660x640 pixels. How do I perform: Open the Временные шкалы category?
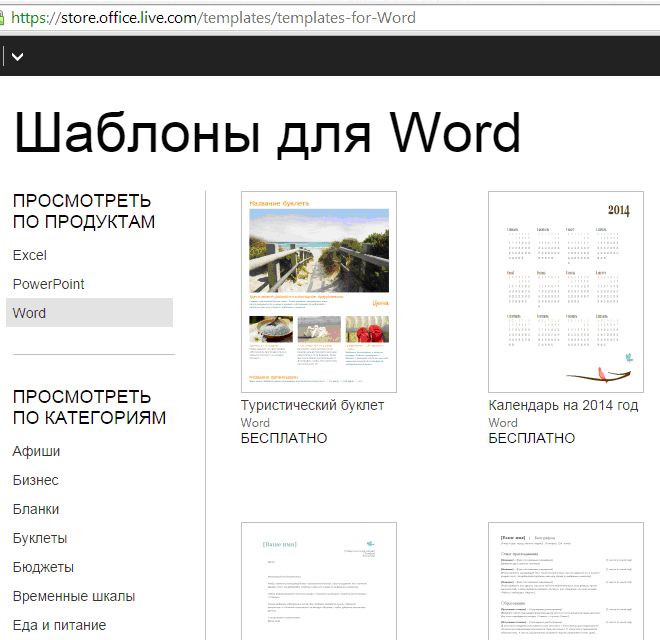tap(74, 596)
